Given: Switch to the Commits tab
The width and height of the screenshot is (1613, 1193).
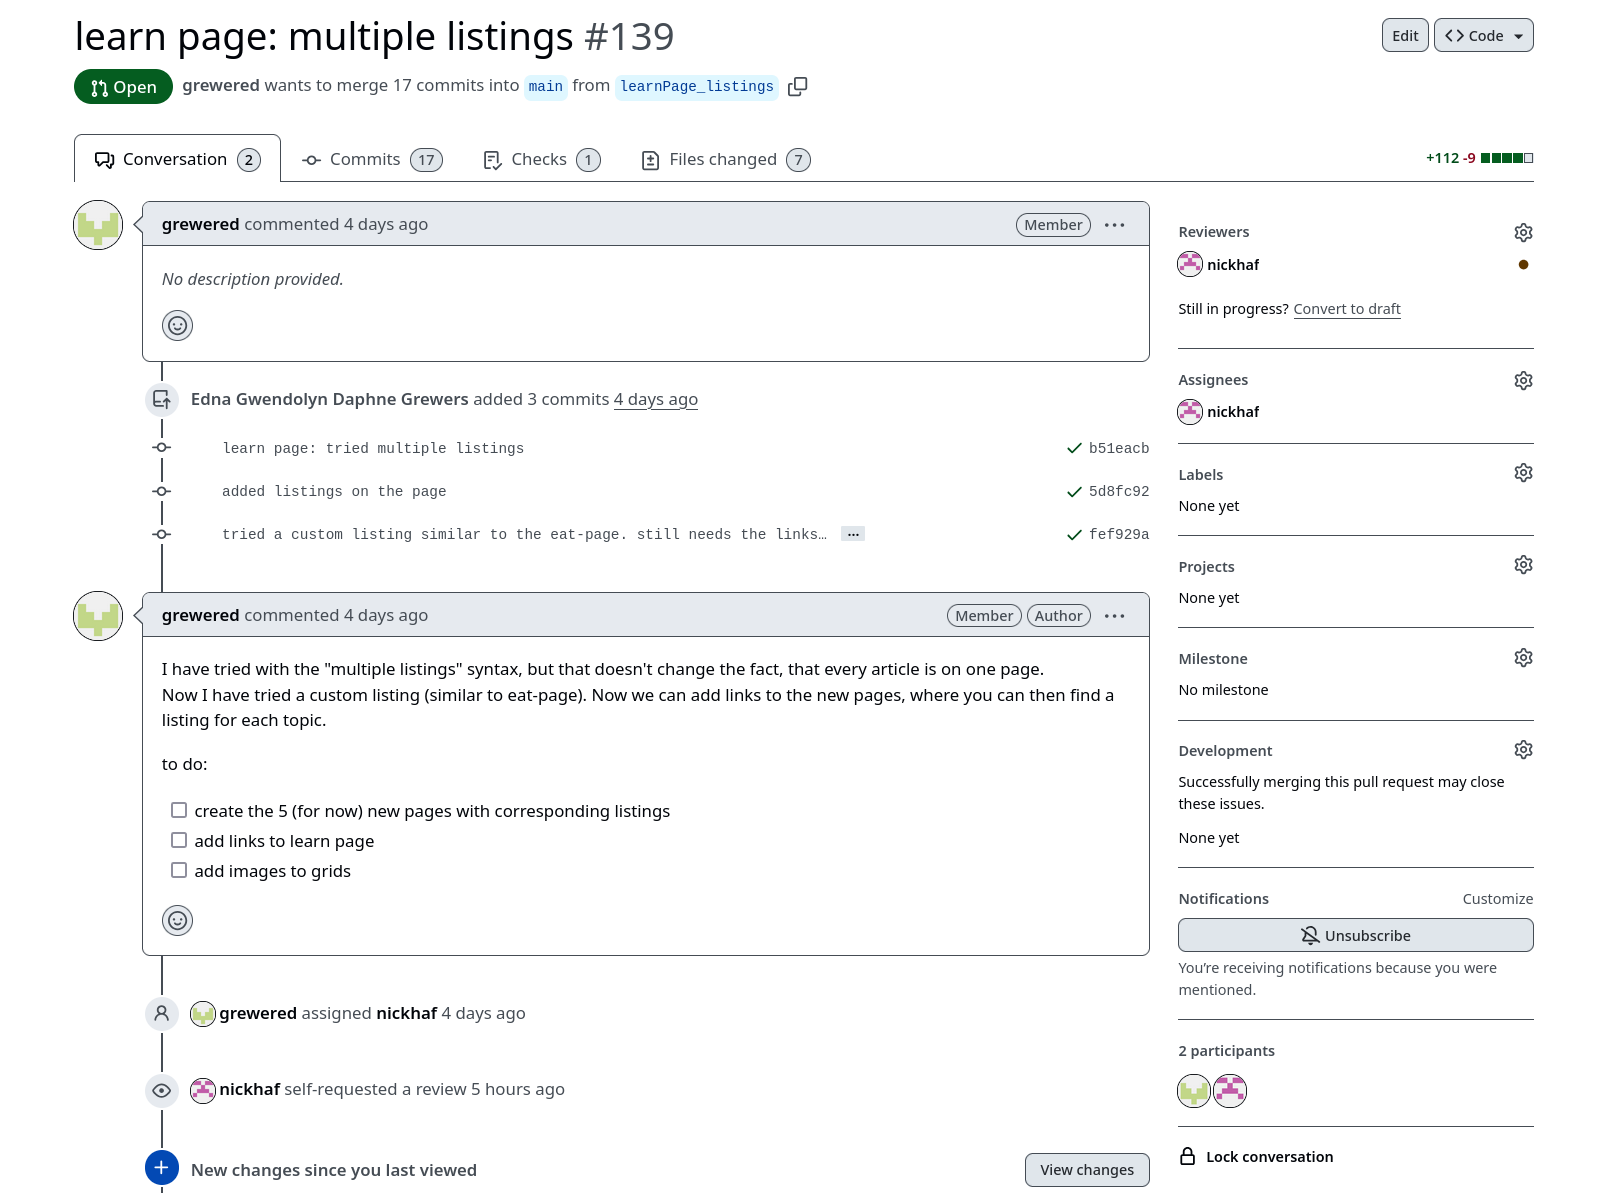Looking at the screenshot, I should [371, 160].
